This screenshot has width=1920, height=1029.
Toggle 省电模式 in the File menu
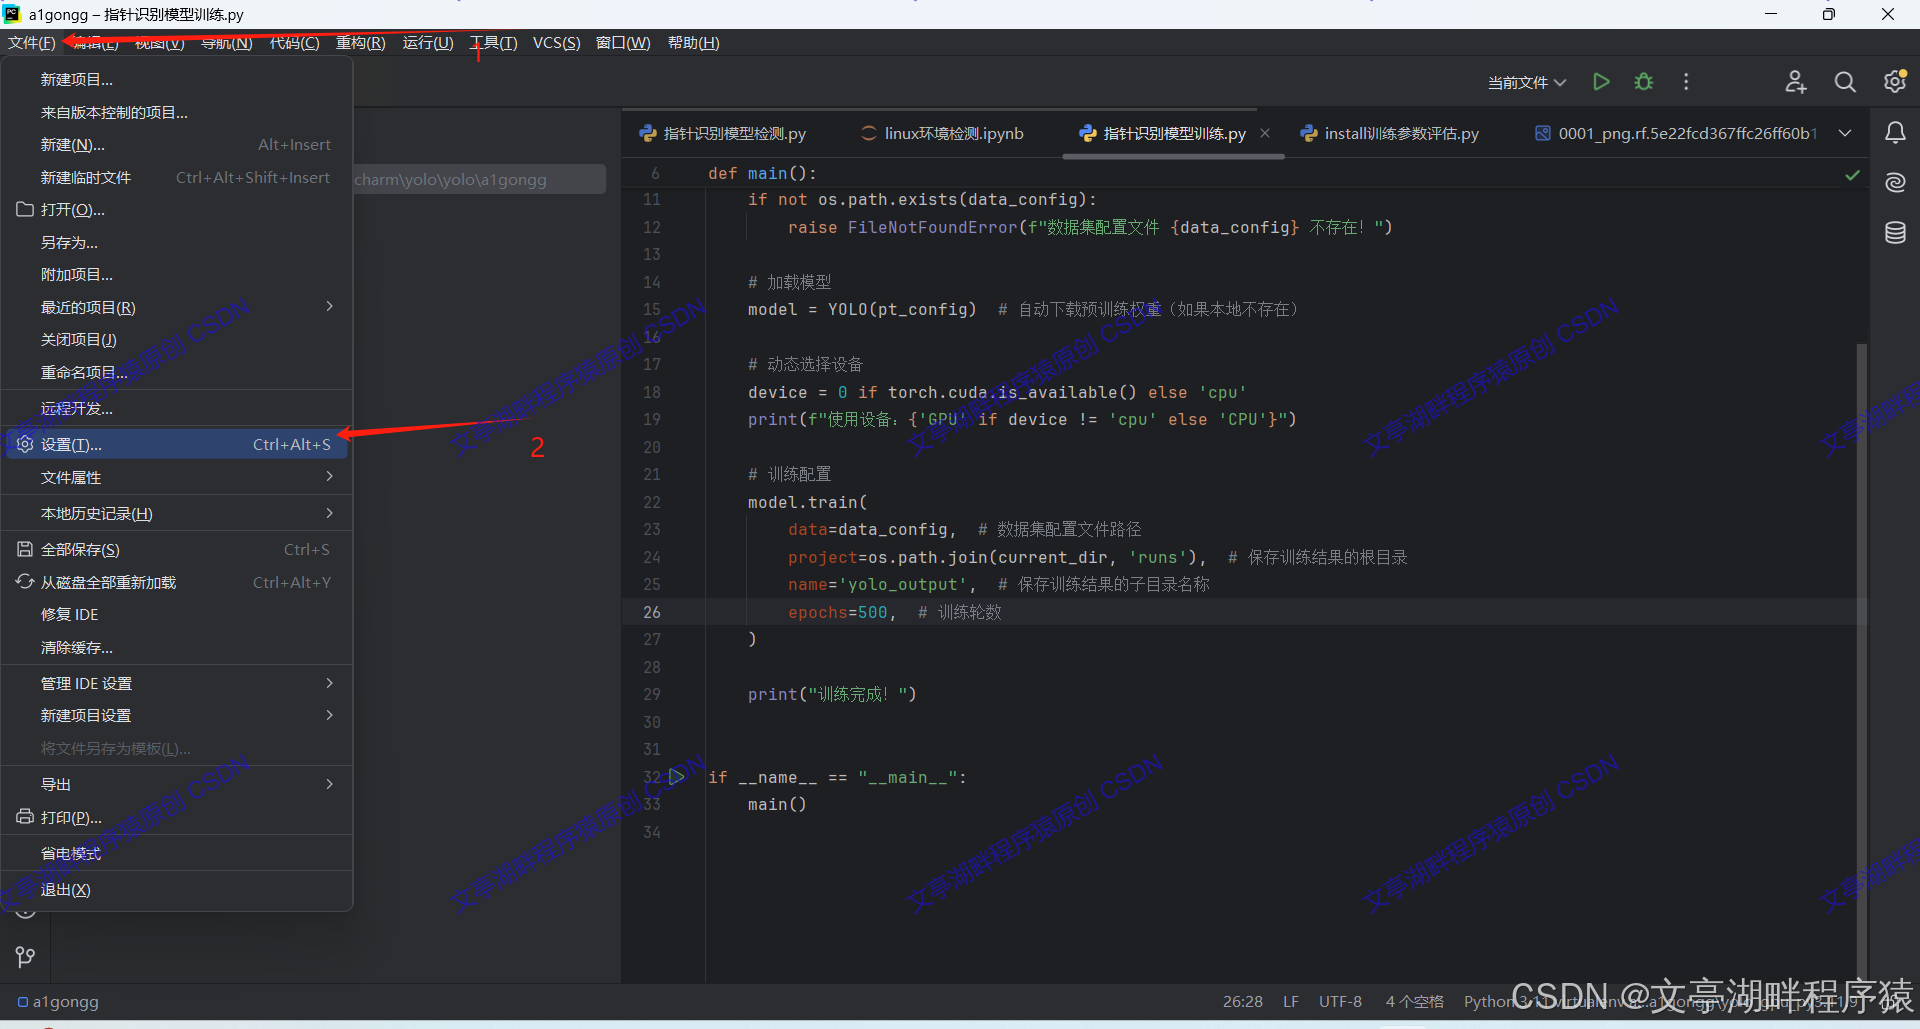tap(177, 853)
